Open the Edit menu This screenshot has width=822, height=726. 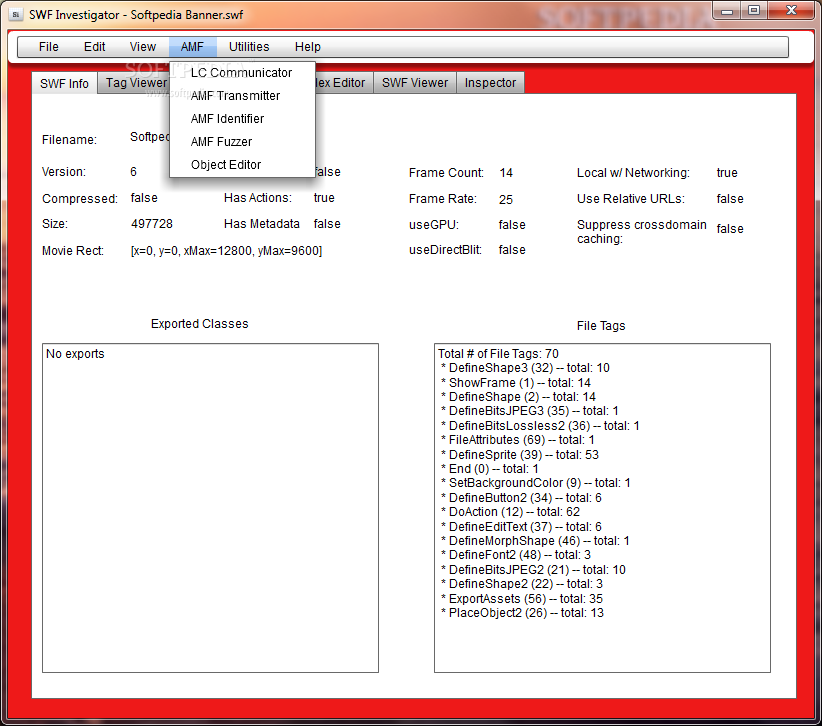94,47
